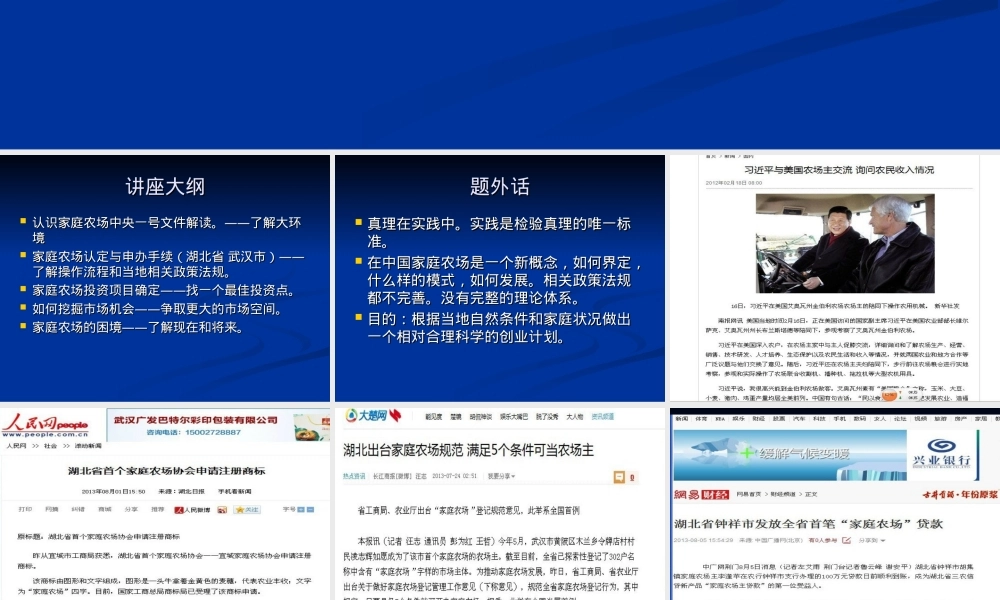This screenshot has height=600, width=1000.
Task: Click bullet 家庭农场投资项目确定
Action: click(165, 290)
